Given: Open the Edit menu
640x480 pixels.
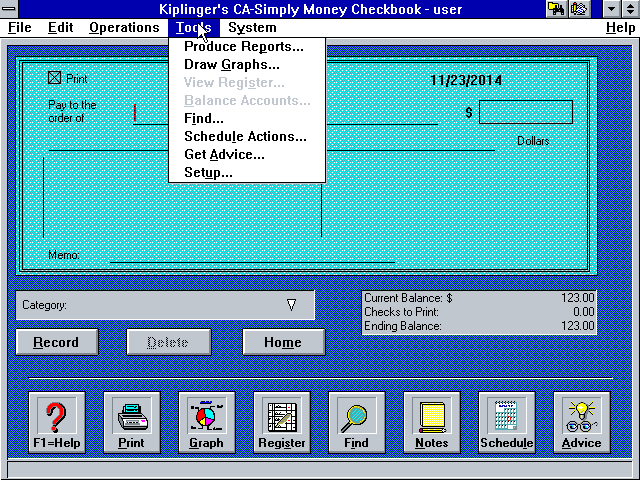Looking at the screenshot, I should tap(60, 27).
